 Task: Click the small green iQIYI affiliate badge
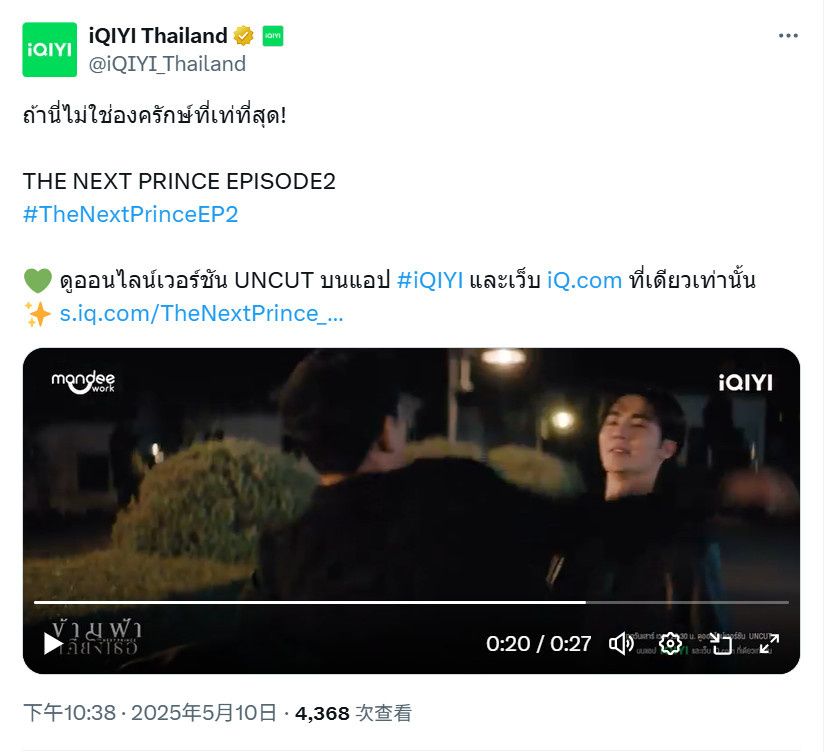(x=272, y=36)
